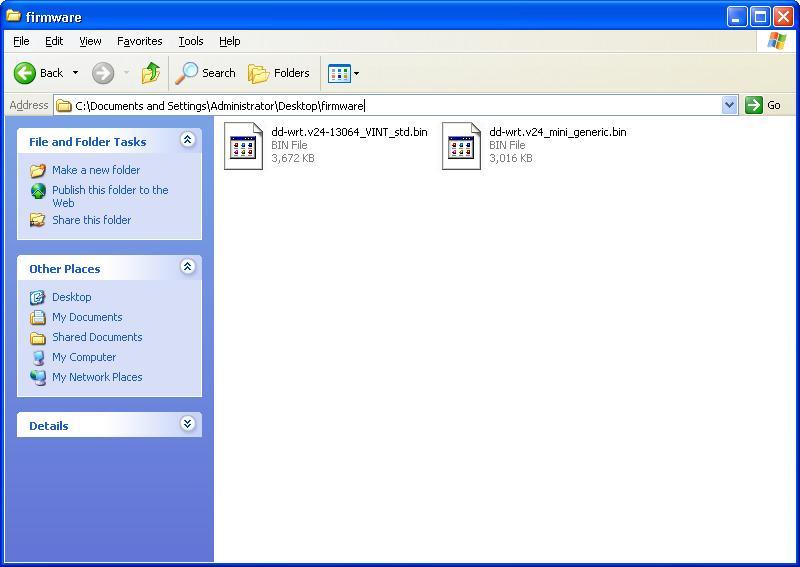The height and width of the screenshot is (567, 800).
Task: Open My Documents link
Action: (87, 317)
